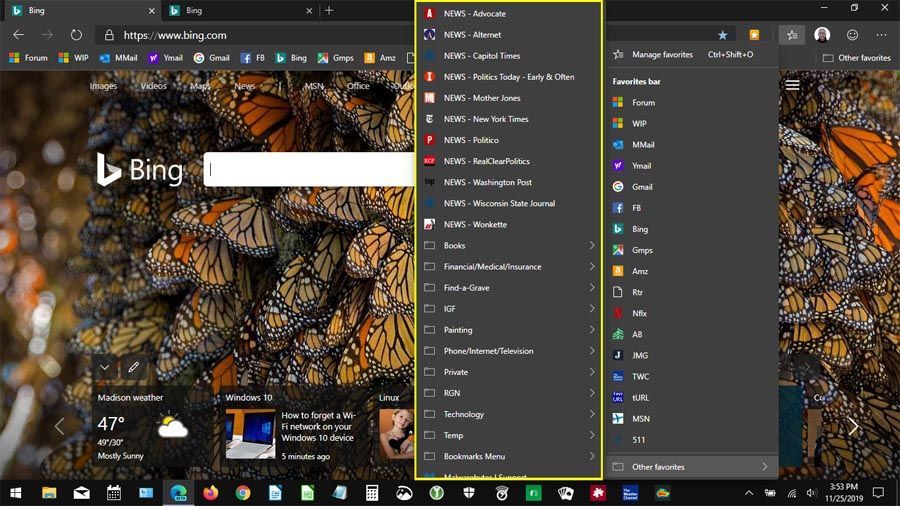900x506 pixels.
Task: Click Manage favorites
Action: (692, 55)
